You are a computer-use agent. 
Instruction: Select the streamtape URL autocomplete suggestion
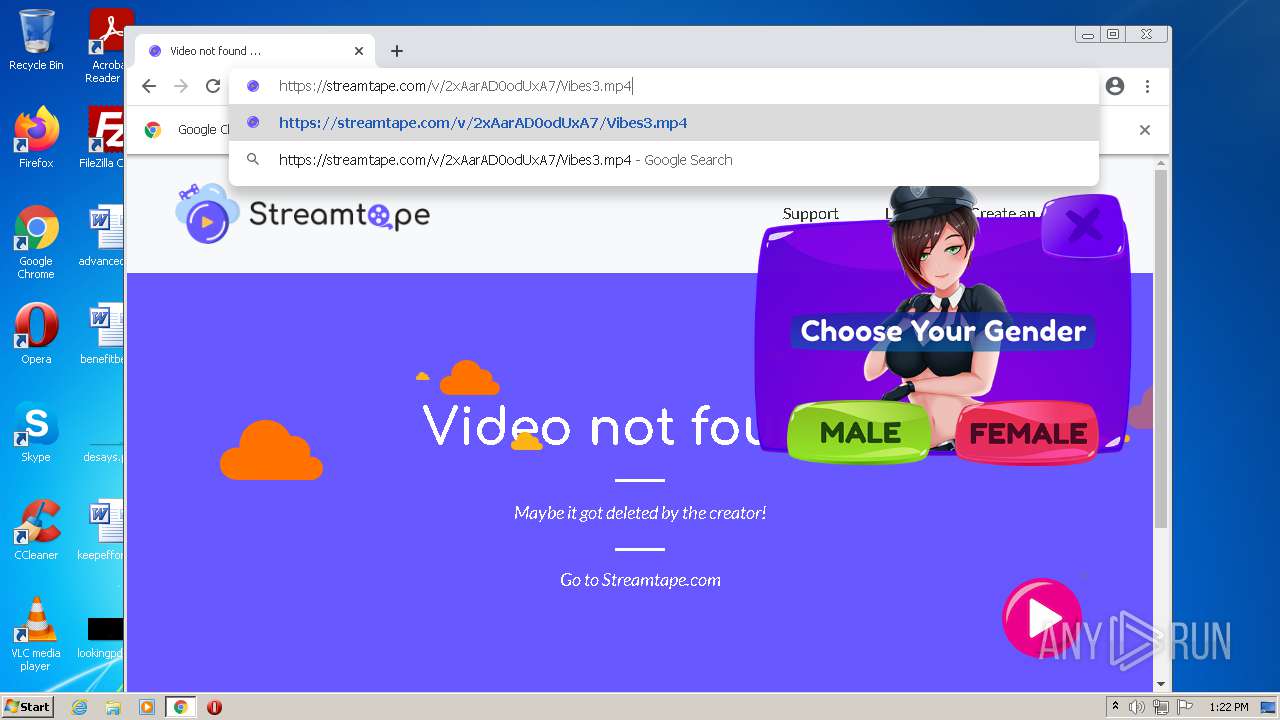click(664, 123)
